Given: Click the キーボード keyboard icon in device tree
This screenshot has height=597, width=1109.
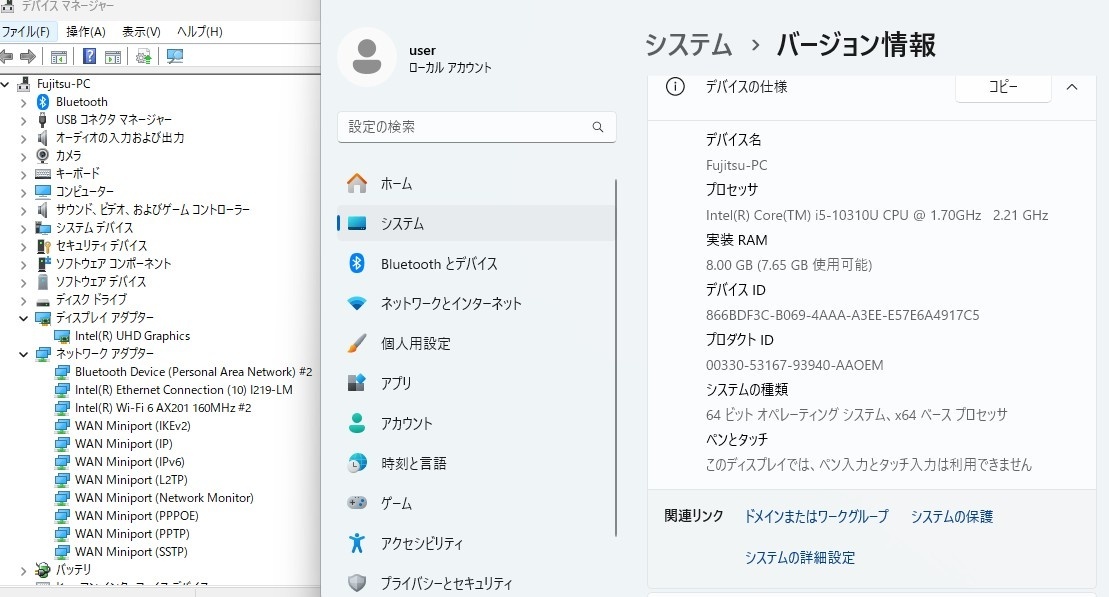Looking at the screenshot, I should coord(43,173).
